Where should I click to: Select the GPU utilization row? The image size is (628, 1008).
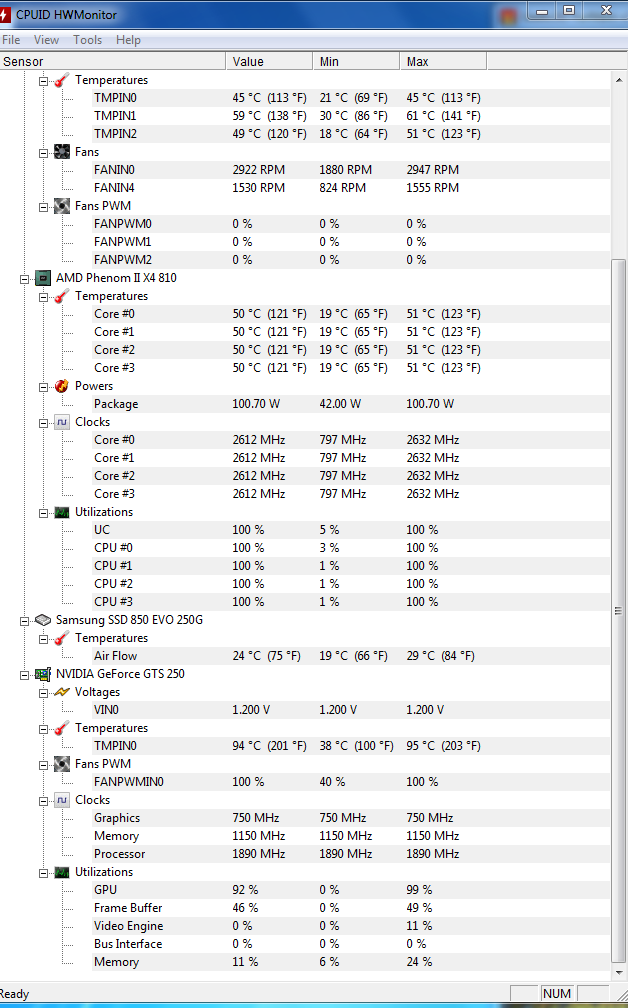tap(105, 890)
